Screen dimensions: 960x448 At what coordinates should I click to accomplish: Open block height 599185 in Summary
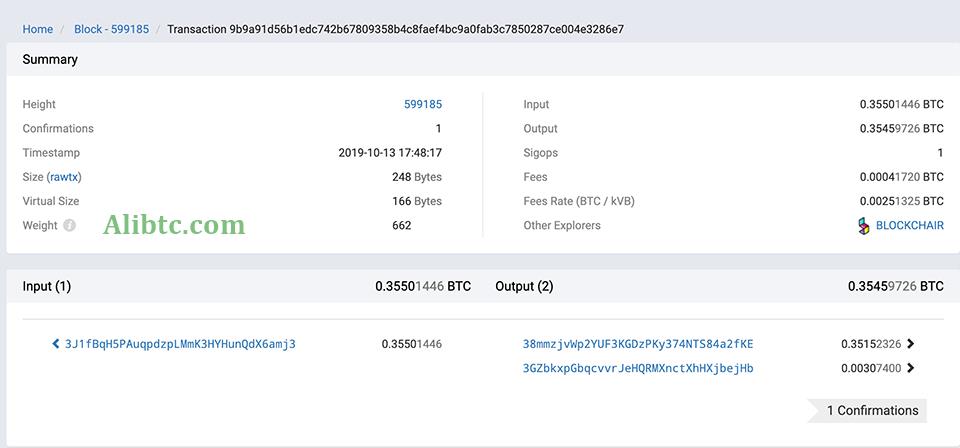[422, 104]
